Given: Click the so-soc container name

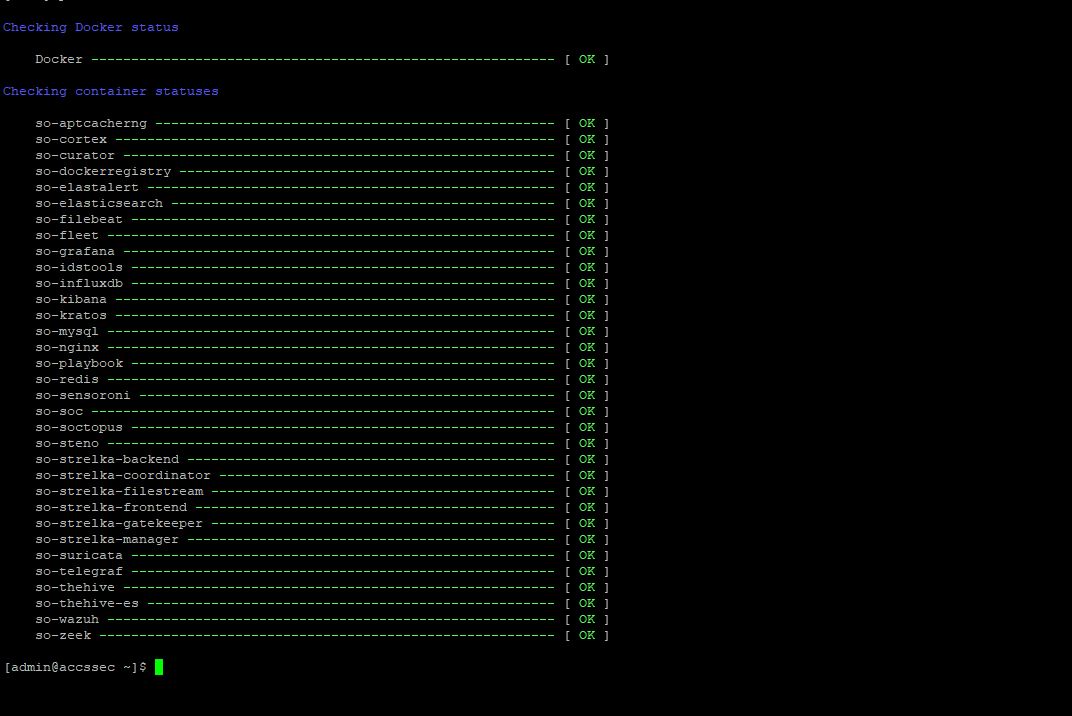Looking at the screenshot, I should 59,412.
